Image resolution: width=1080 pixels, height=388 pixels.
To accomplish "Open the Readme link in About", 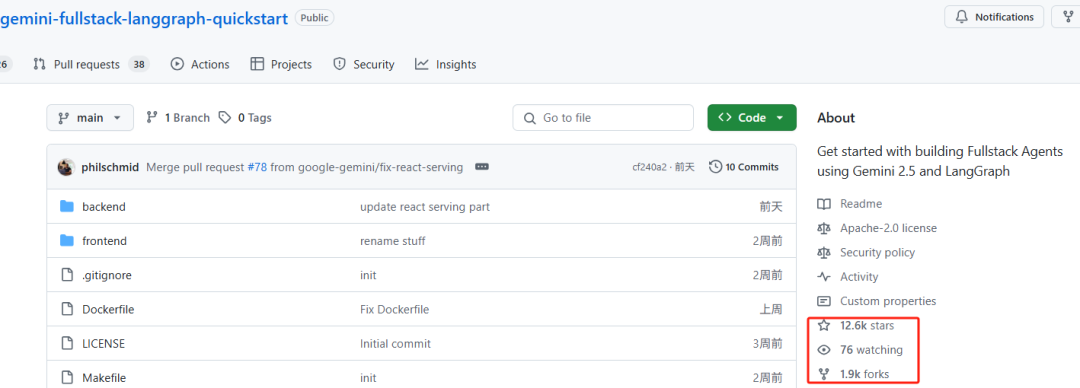I will tap(861, 204).
